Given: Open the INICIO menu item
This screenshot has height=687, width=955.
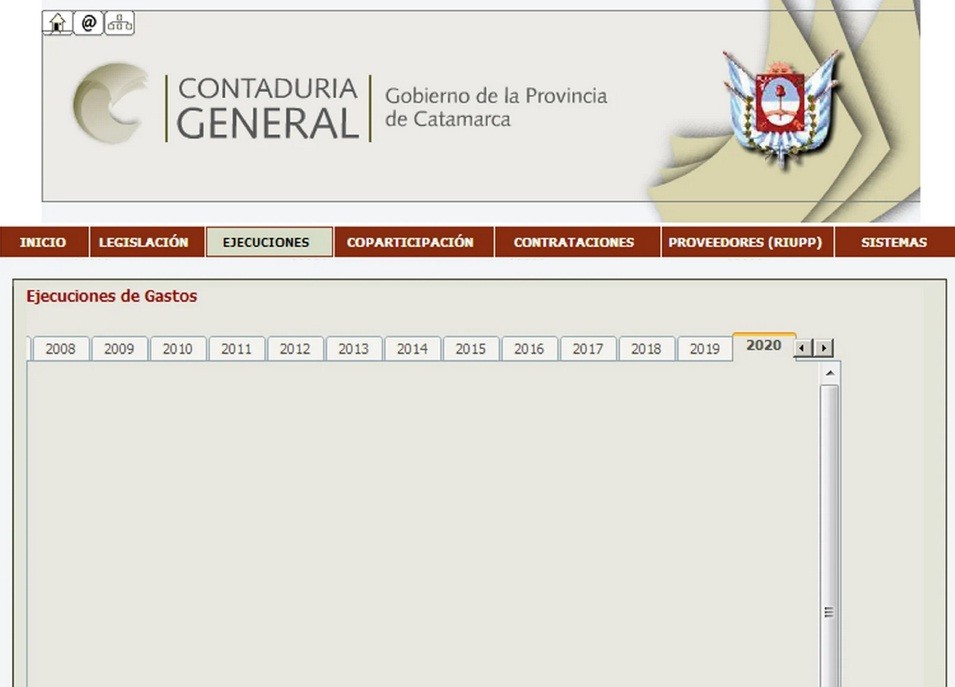Looking at the screenshot, I should coord(43,242).
